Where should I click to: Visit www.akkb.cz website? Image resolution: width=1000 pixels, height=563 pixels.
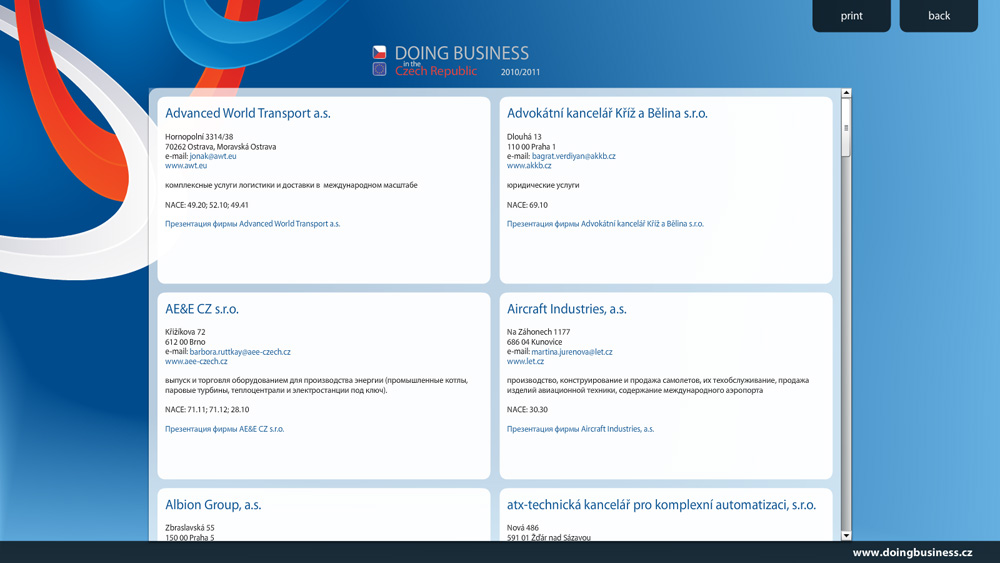(529, 166)
